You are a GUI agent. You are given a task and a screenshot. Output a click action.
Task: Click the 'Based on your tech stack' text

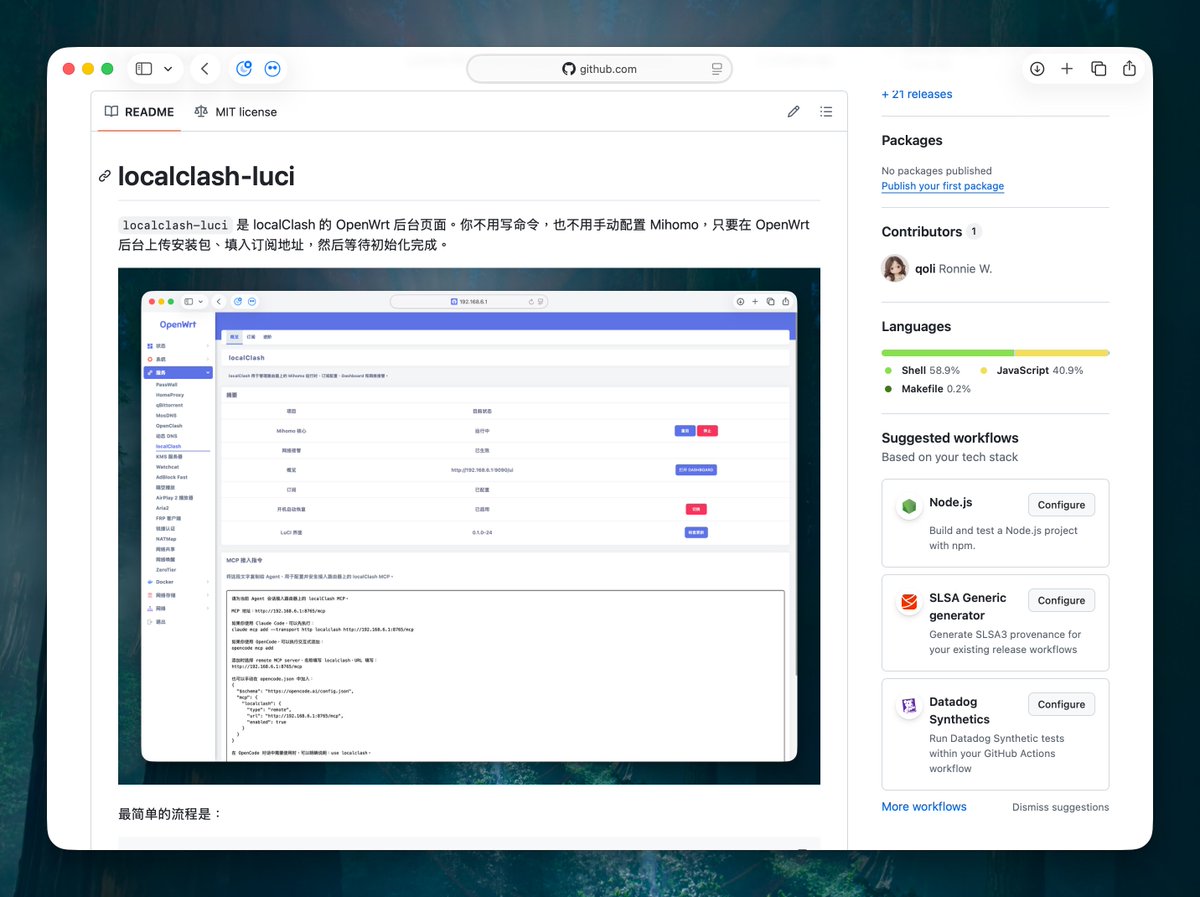coord(950,457)
